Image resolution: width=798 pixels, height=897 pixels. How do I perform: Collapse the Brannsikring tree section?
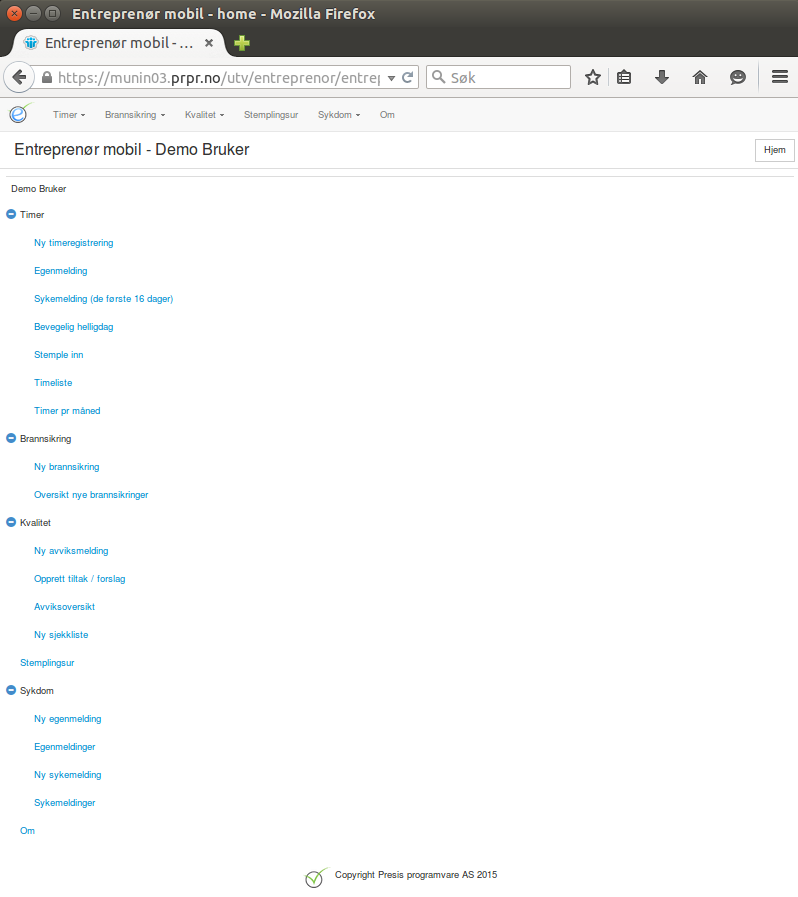point(11,438)
